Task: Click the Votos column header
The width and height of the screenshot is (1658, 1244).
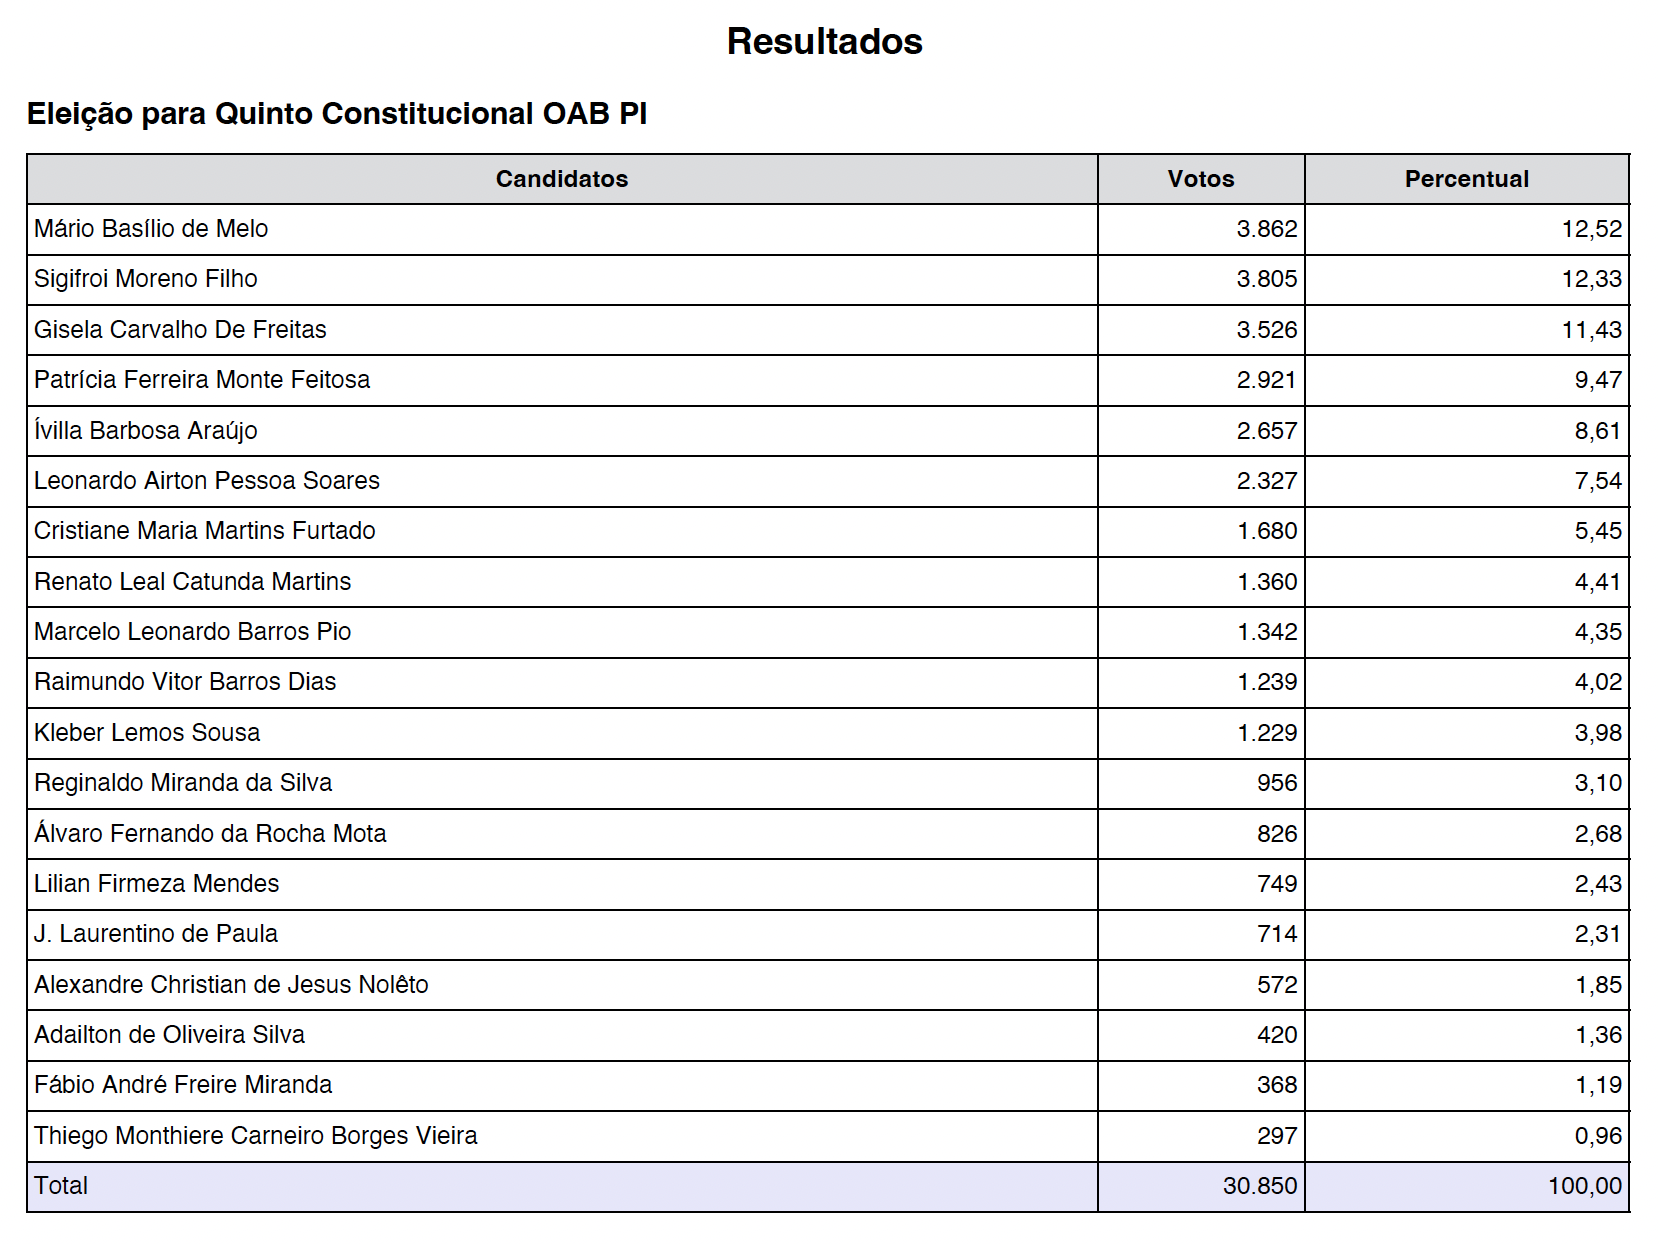Action: point(1201,179)
